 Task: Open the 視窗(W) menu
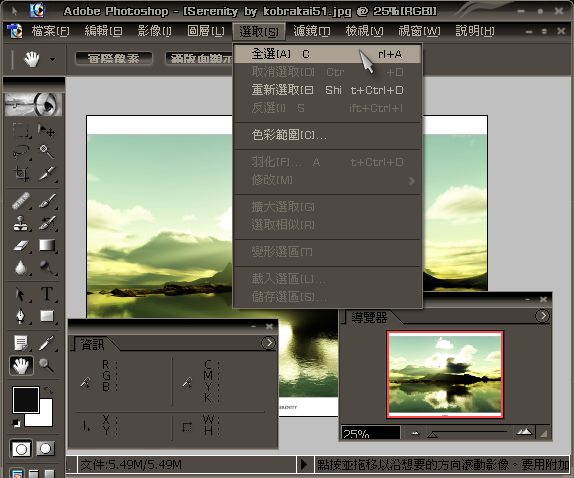[419, 31]
